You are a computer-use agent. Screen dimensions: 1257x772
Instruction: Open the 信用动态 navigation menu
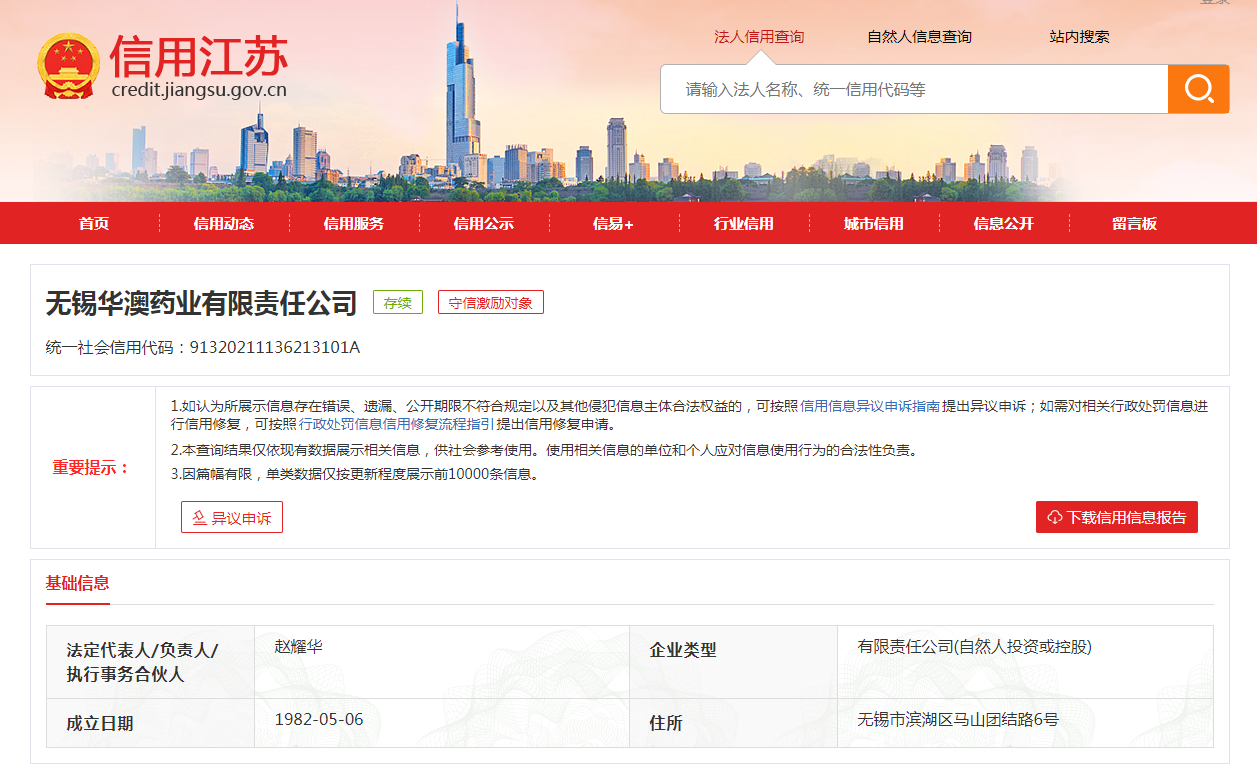tap(224, 223)
